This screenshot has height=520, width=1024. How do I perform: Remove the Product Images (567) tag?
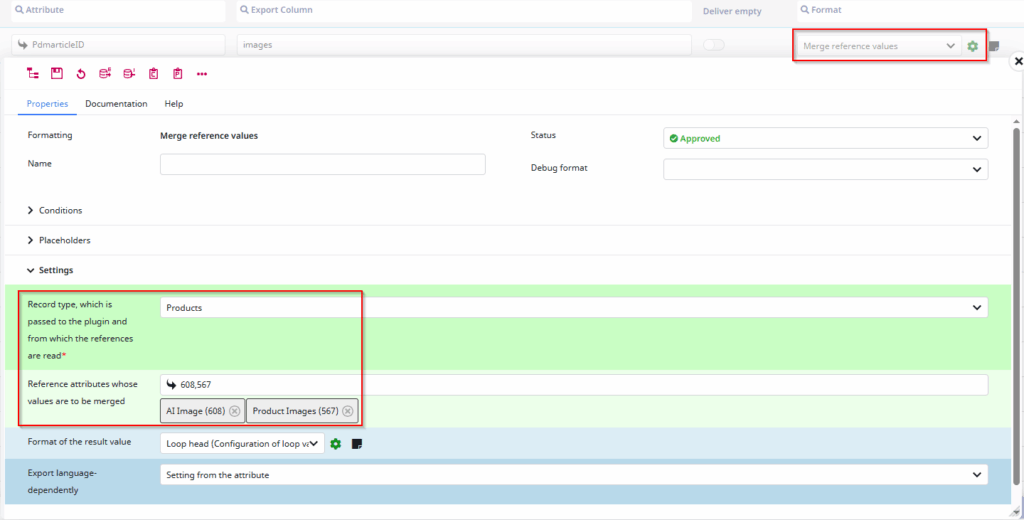click(x=347, y=411)
